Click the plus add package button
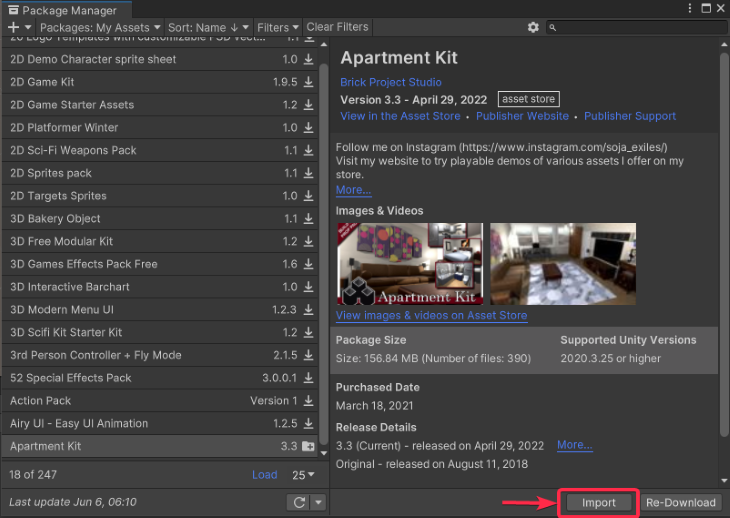 pos(14,27)
